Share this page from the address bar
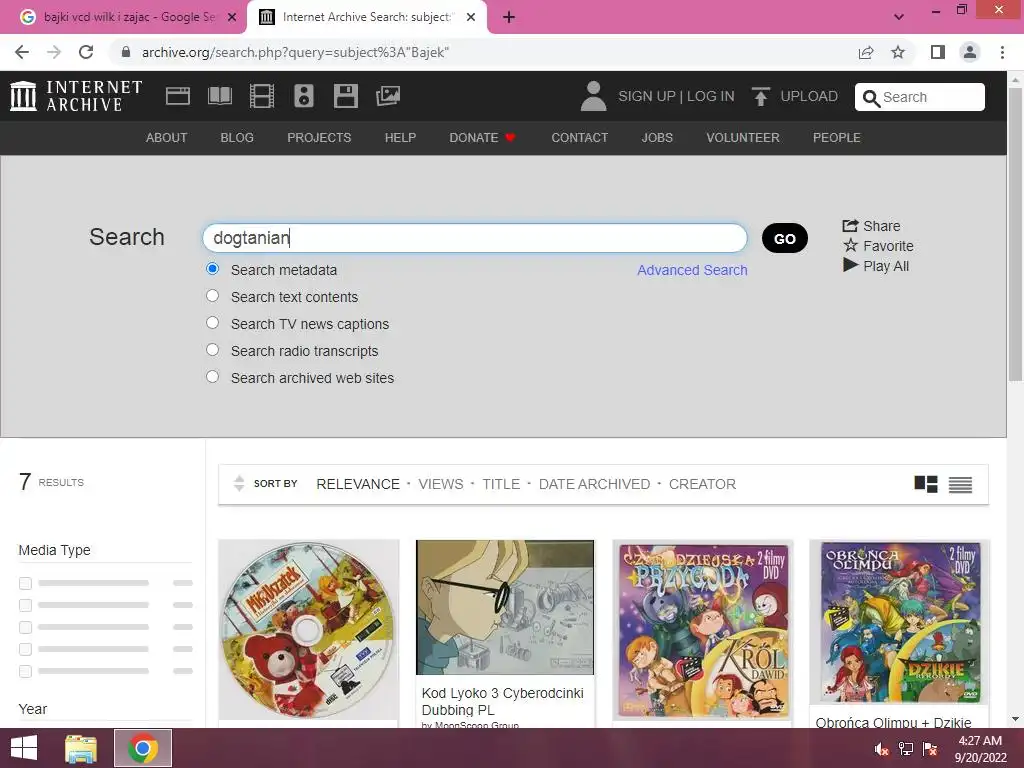 coord(866,52)
